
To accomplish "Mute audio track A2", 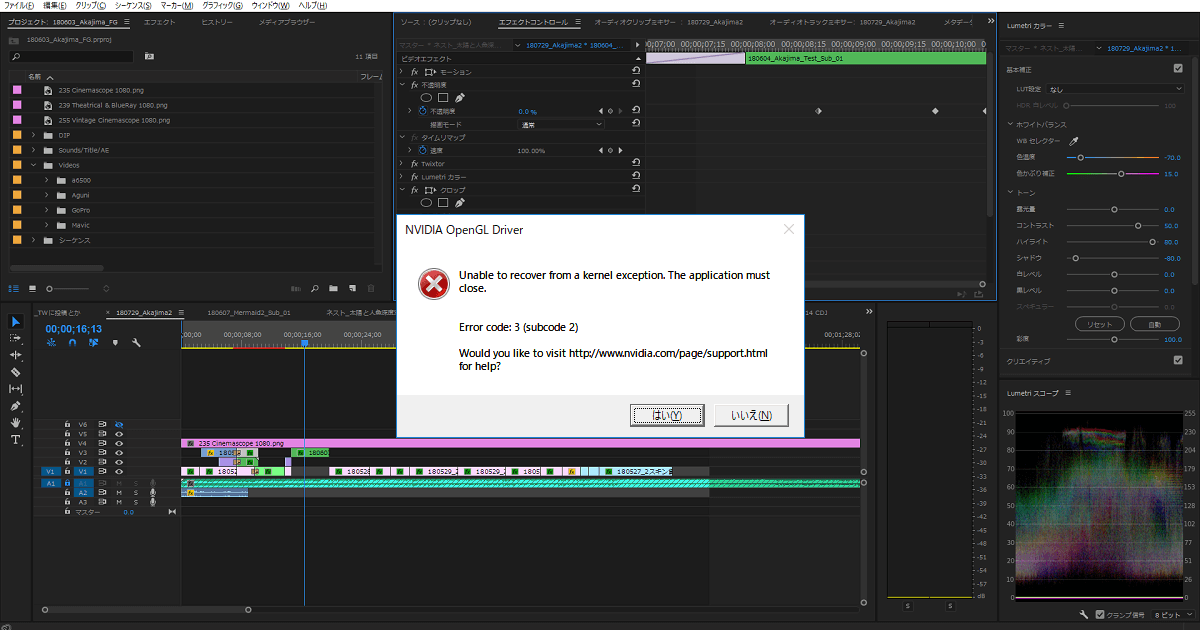I will click(118, 492).
